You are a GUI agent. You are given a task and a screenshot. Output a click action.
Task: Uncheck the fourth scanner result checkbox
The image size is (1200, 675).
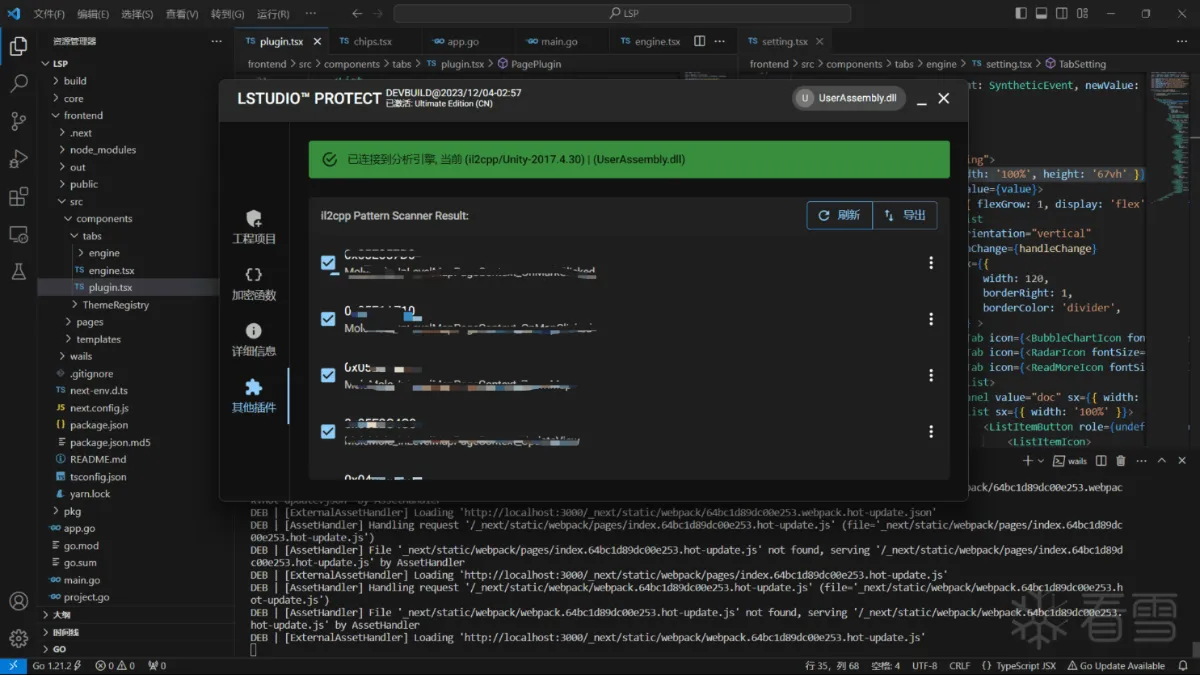tap(328, 431)
